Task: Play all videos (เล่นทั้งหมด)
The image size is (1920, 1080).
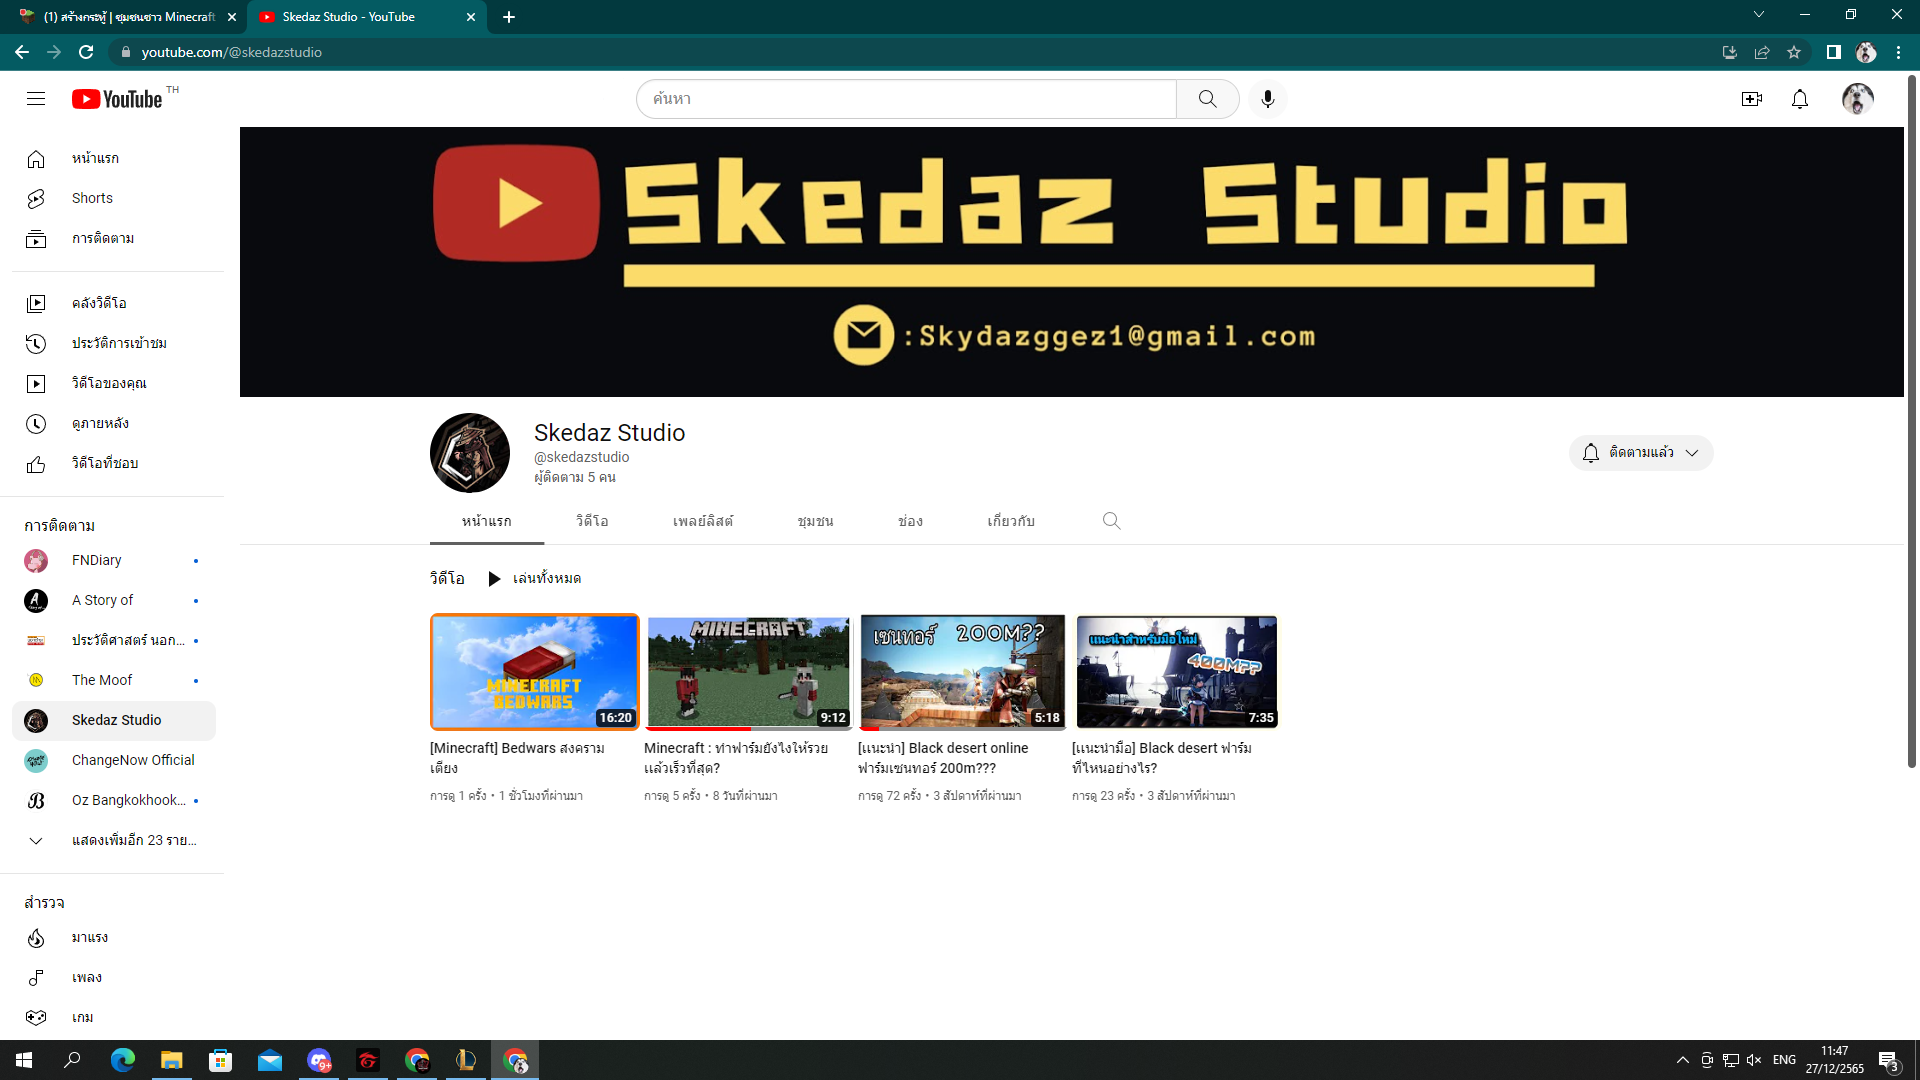Action: click(534, 579)
